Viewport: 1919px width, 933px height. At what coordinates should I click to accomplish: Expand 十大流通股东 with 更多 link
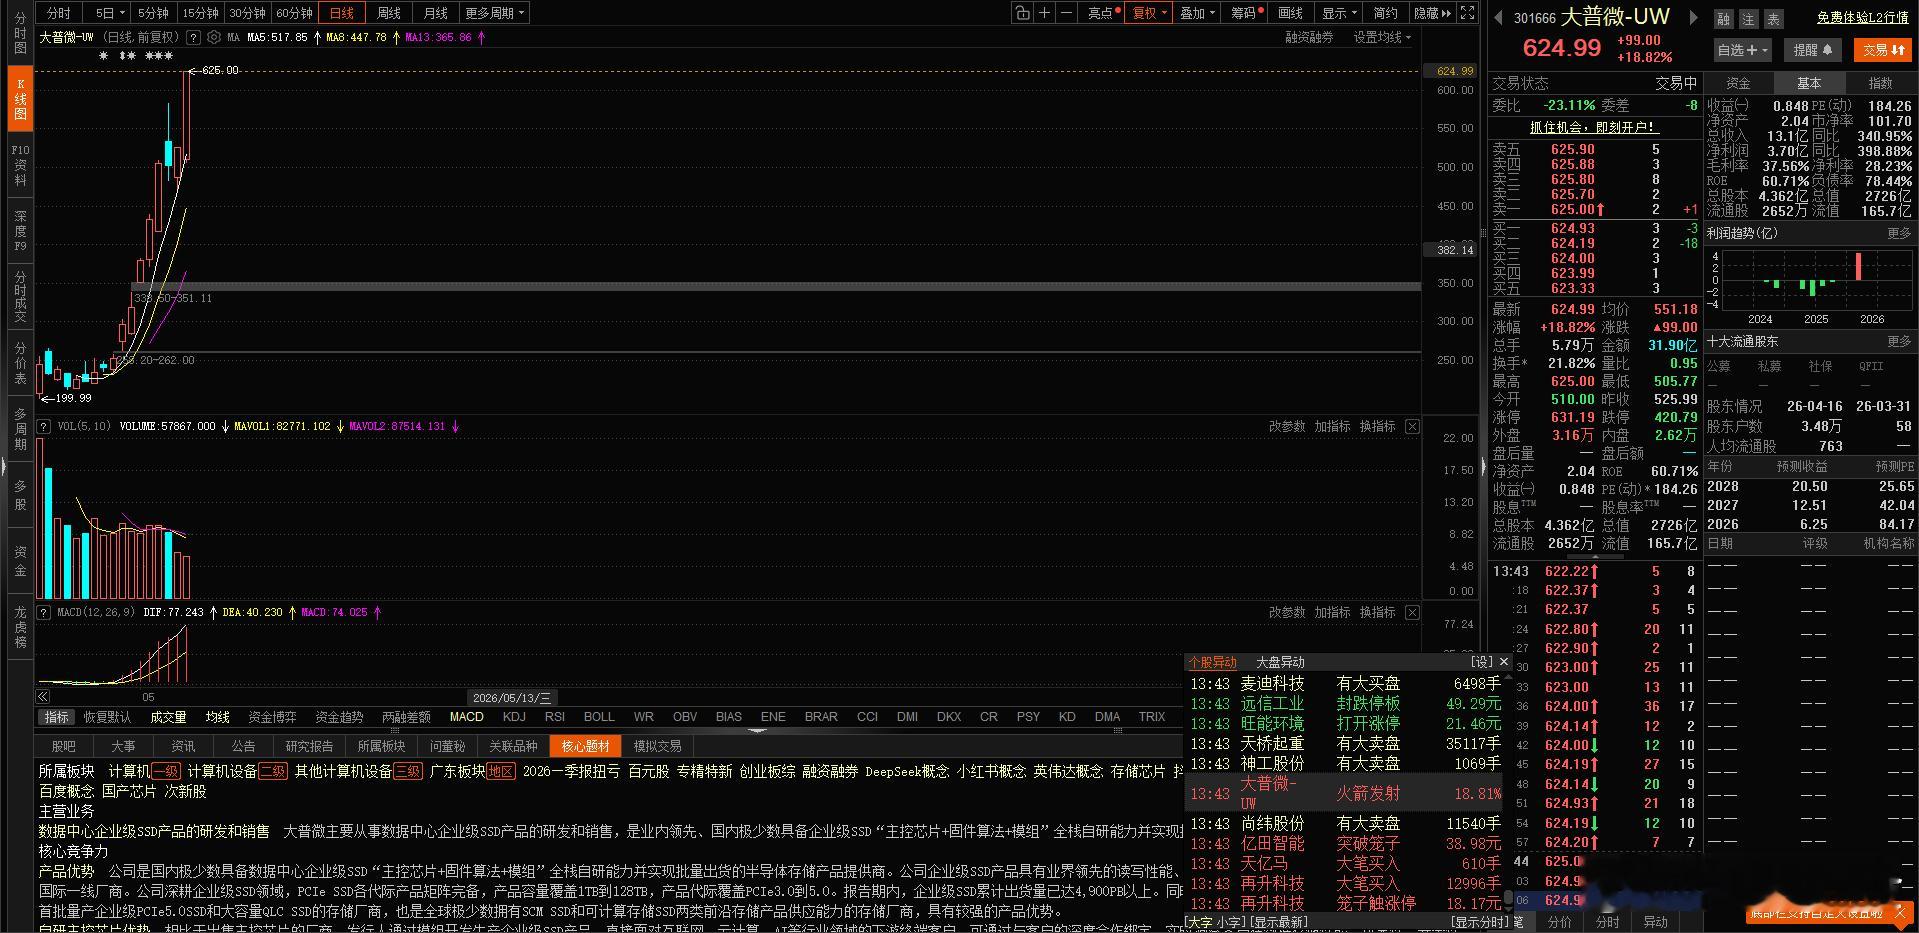pos(1899,341)
